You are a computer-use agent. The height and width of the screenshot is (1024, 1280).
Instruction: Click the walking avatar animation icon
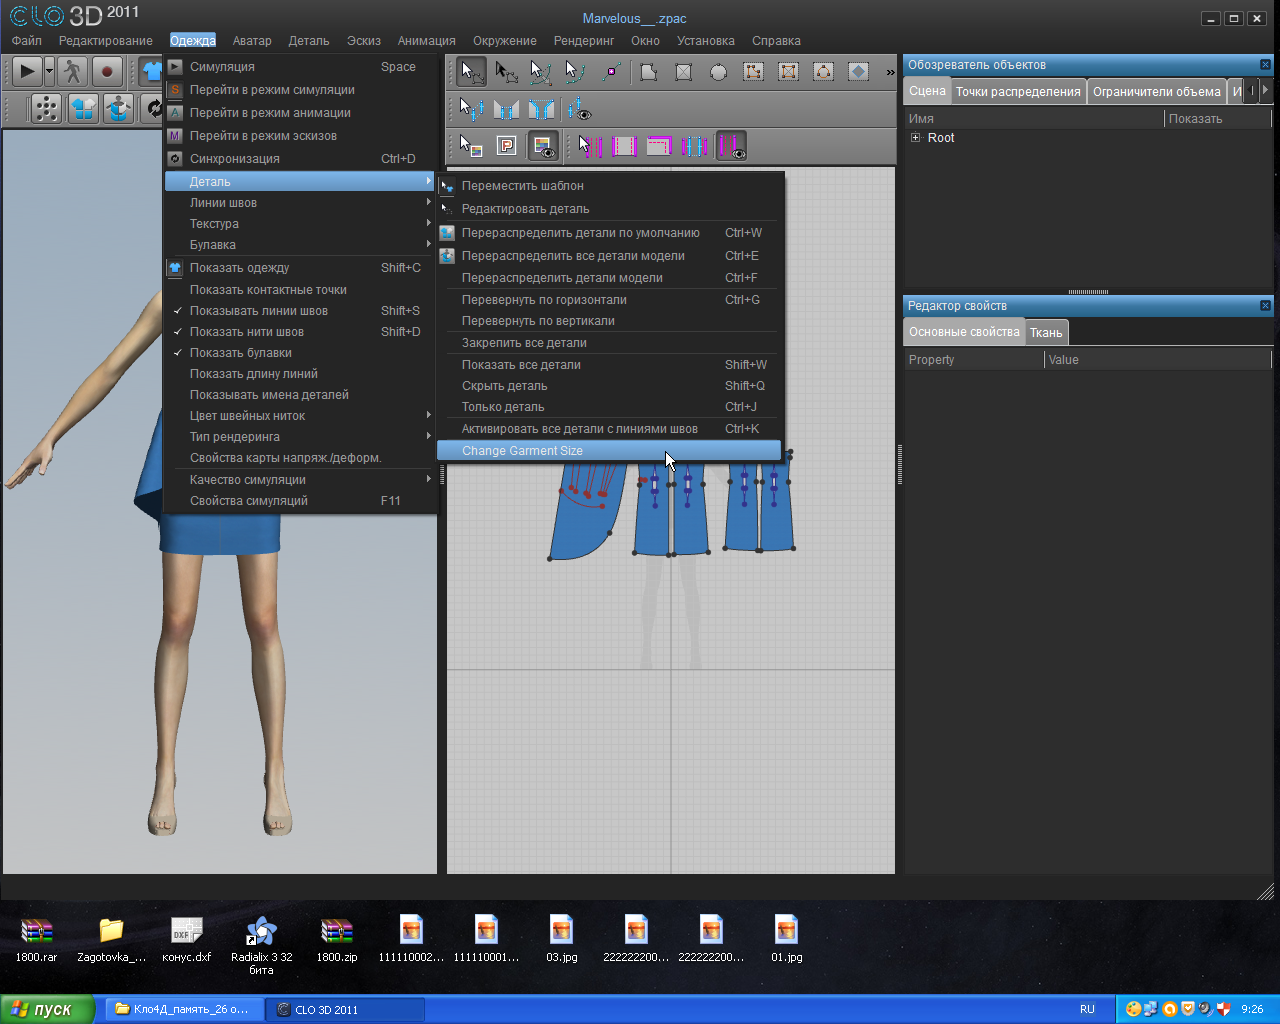coord(72,71)
